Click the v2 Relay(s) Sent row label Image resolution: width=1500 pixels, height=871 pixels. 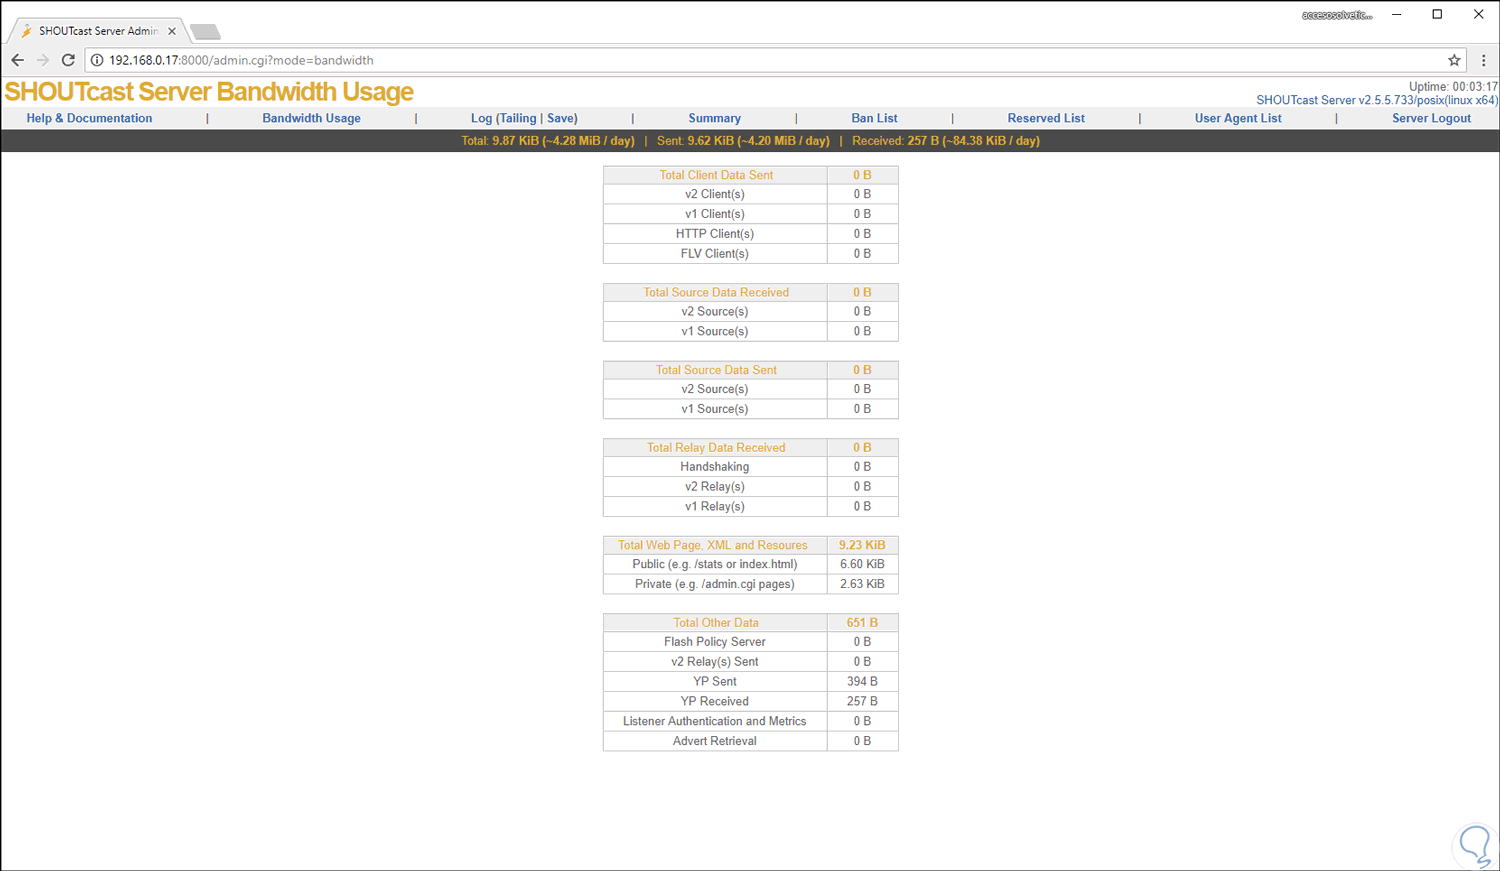coord(715,662)
